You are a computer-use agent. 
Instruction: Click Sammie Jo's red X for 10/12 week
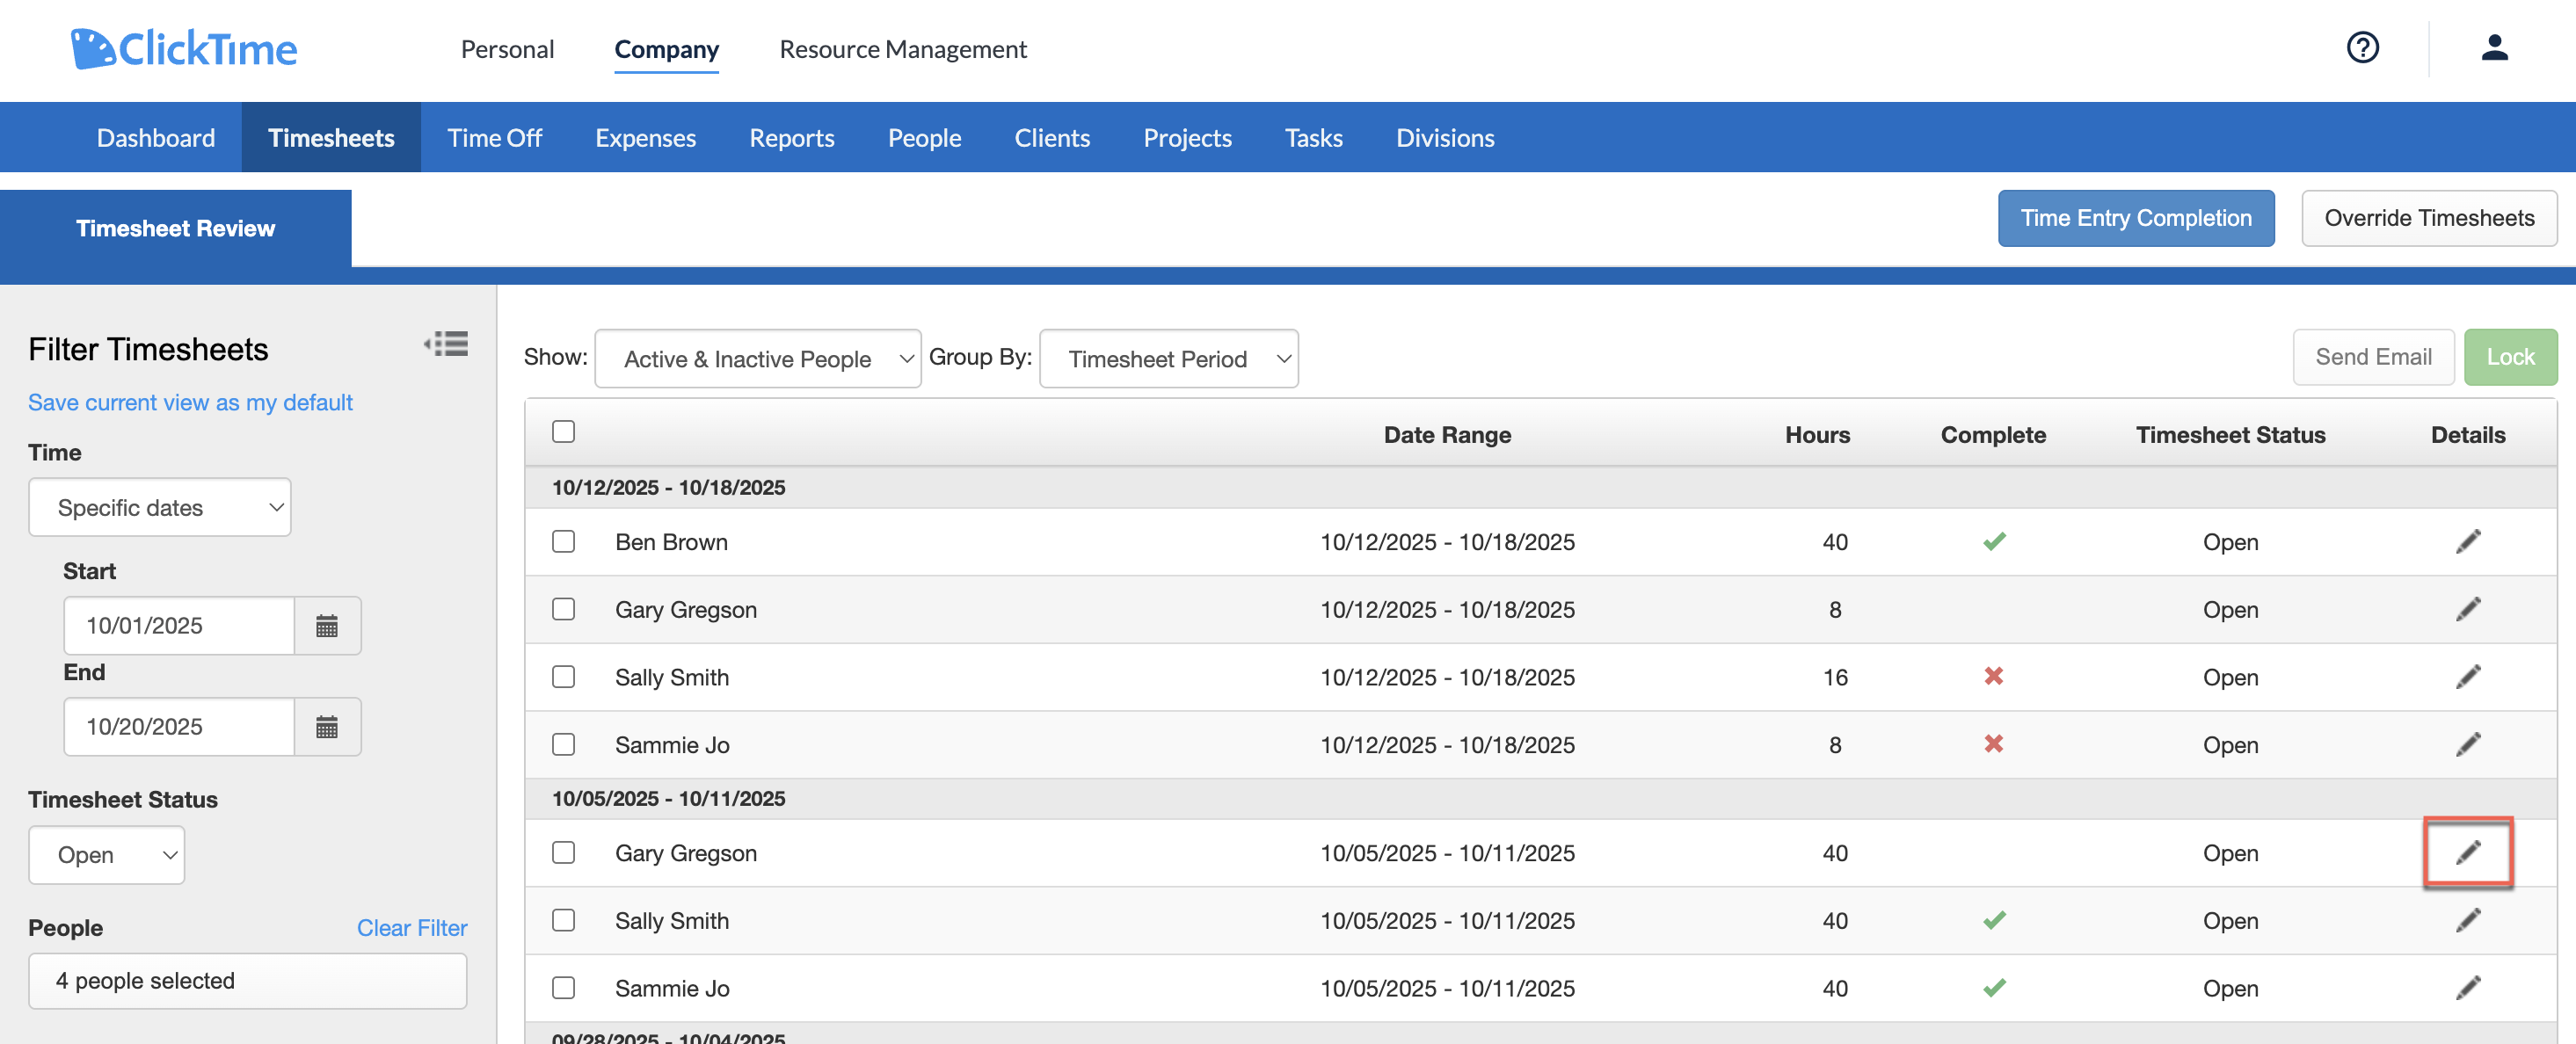[1994, 743]
